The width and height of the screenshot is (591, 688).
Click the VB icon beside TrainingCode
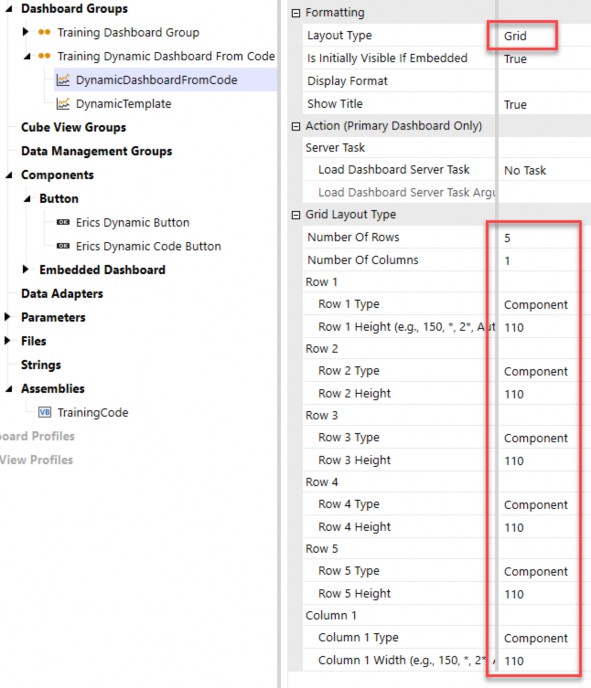[45, 412]
